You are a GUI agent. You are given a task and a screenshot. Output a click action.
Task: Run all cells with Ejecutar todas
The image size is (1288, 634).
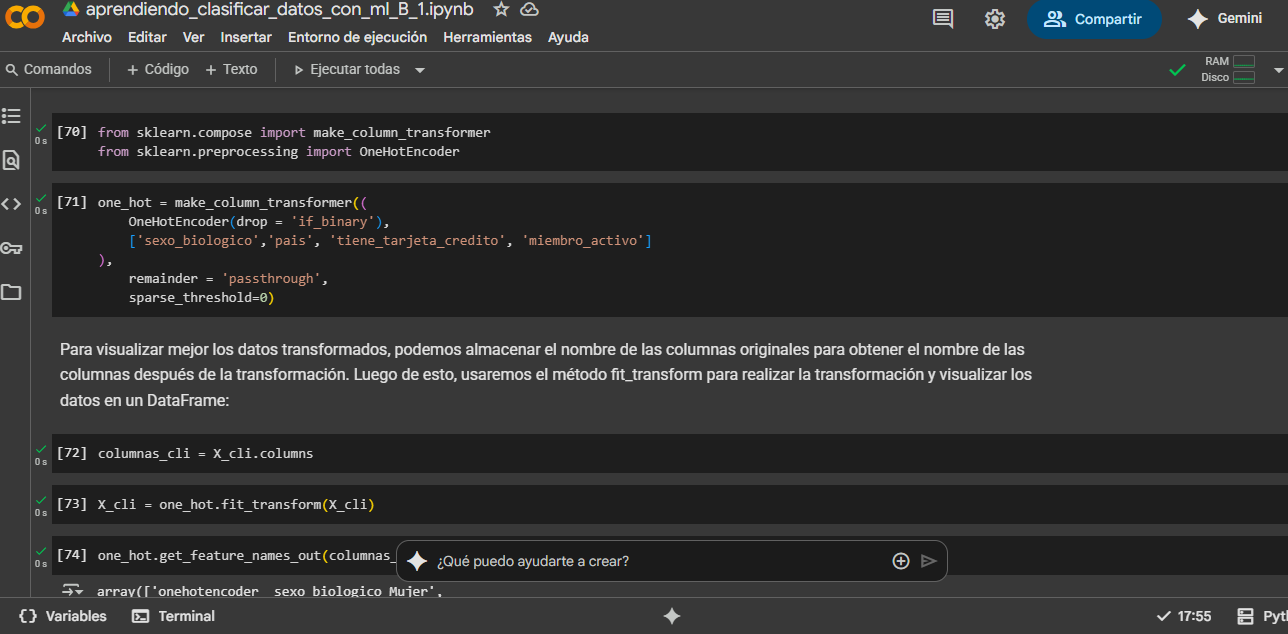pos(346,69)
